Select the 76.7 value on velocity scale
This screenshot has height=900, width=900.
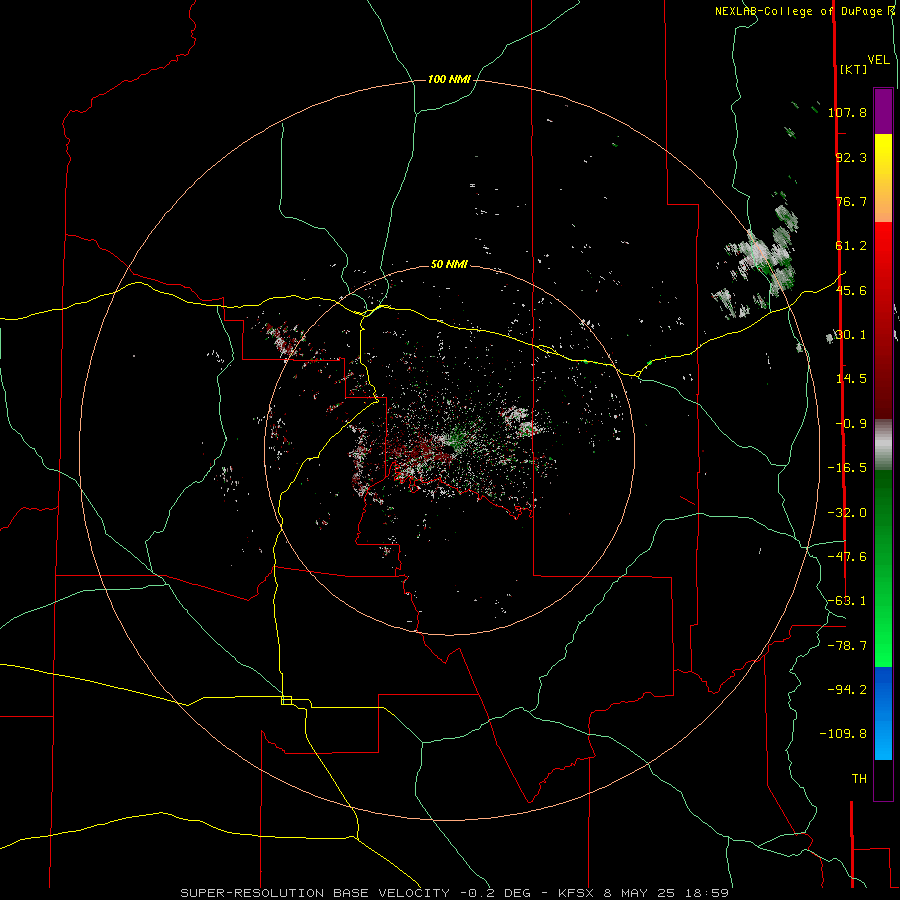(x=851, y=201)
